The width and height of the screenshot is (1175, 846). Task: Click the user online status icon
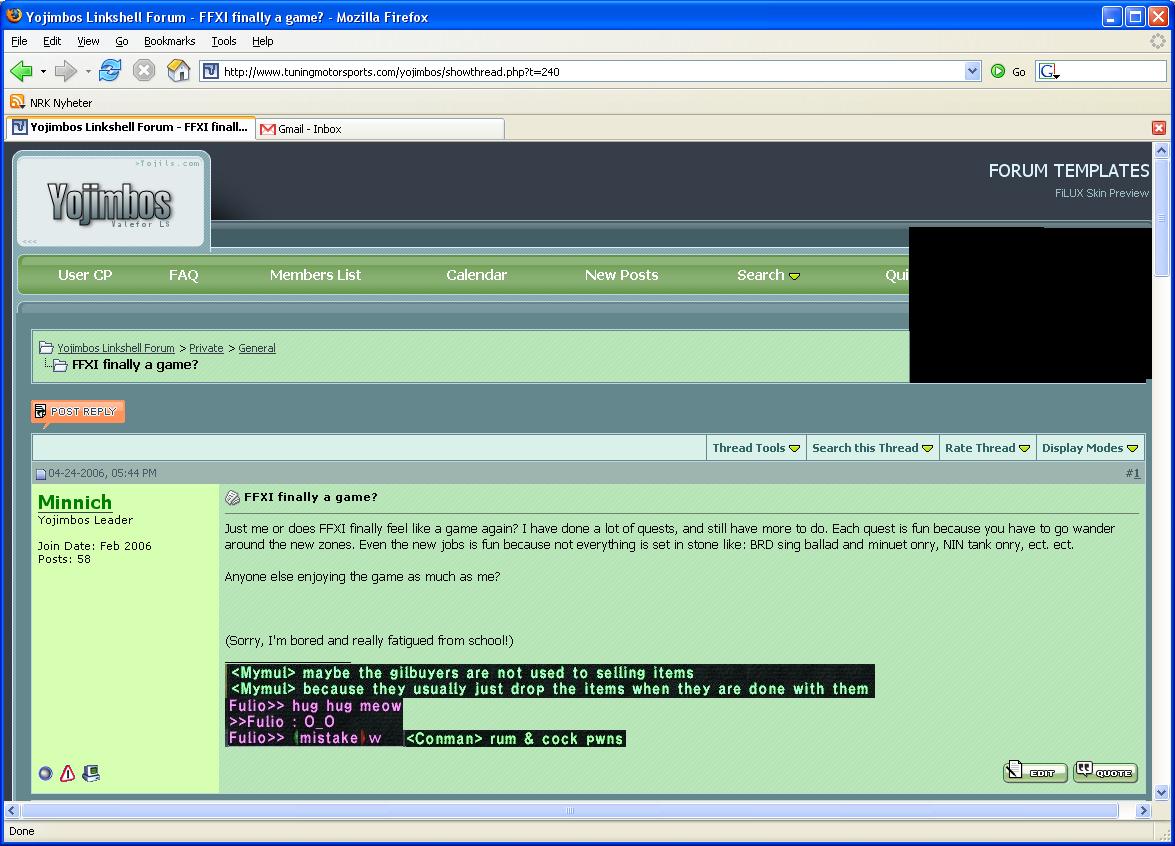point(45,773)
